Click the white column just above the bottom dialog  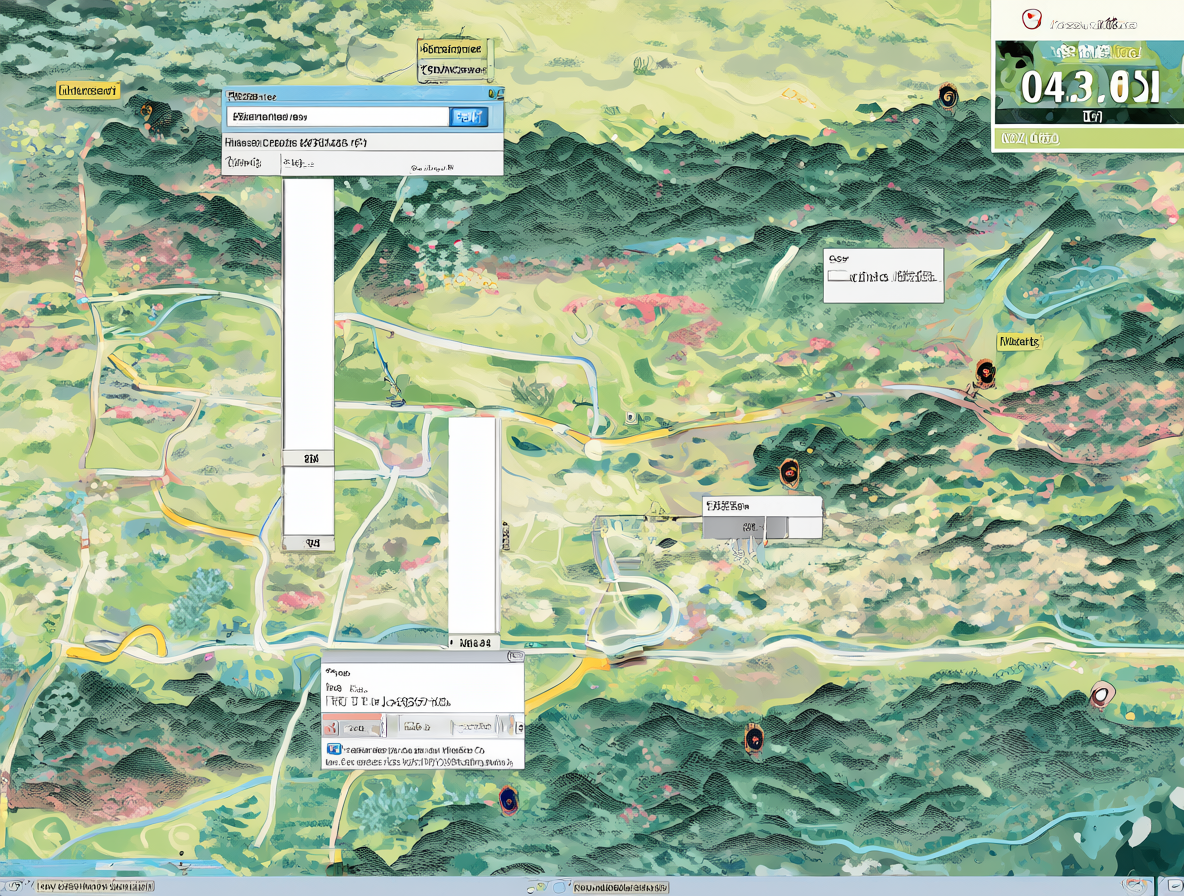tap(473, 533)
